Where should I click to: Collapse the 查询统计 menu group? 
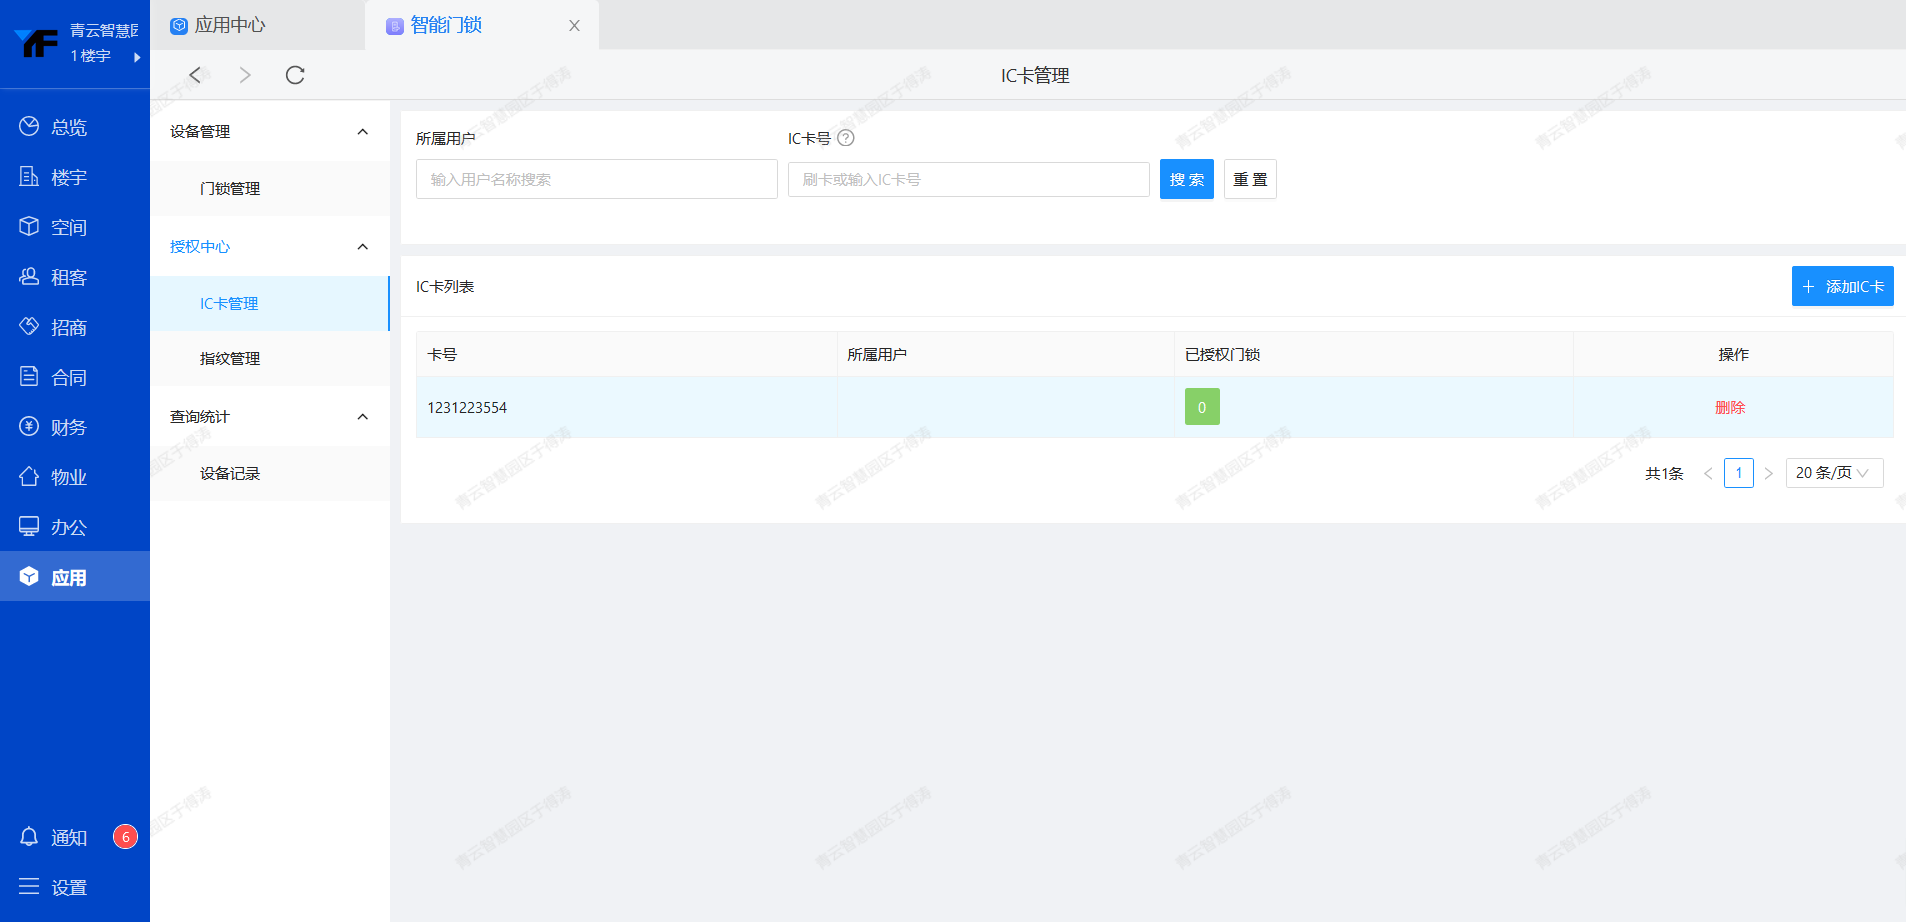362,417
